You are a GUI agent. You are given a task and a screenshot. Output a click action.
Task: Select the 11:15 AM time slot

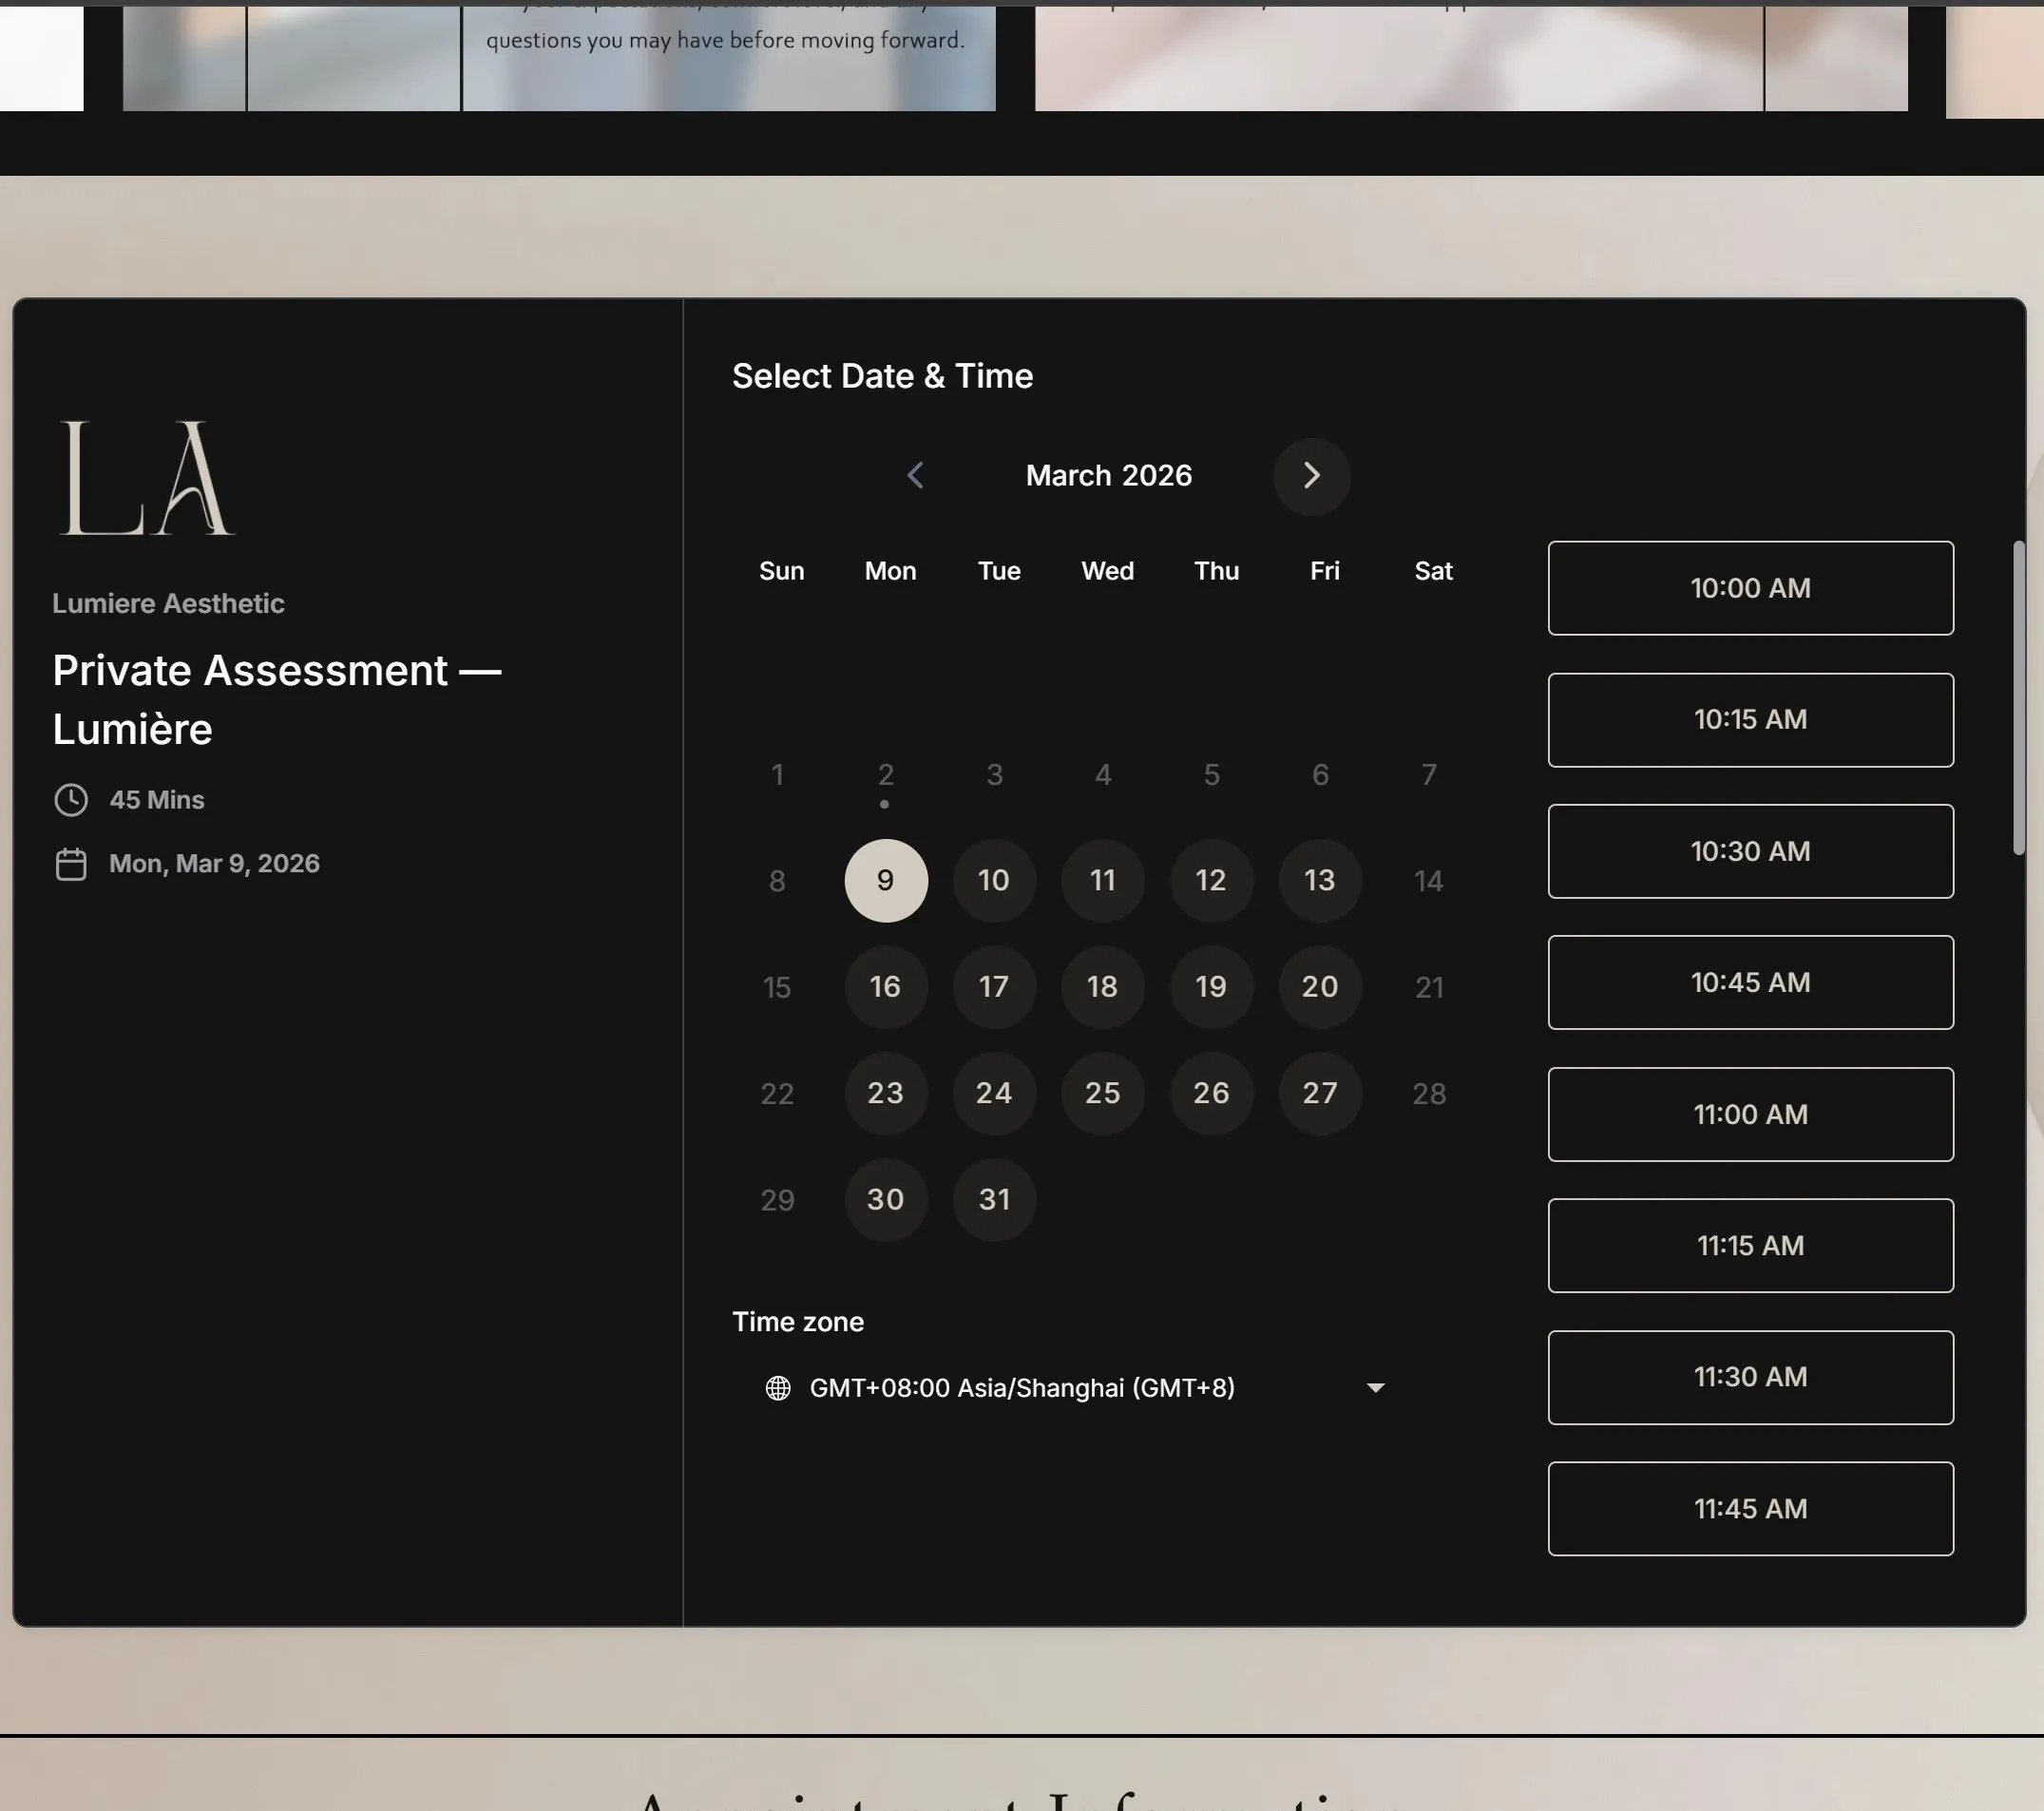[x=1750, y=1245]
